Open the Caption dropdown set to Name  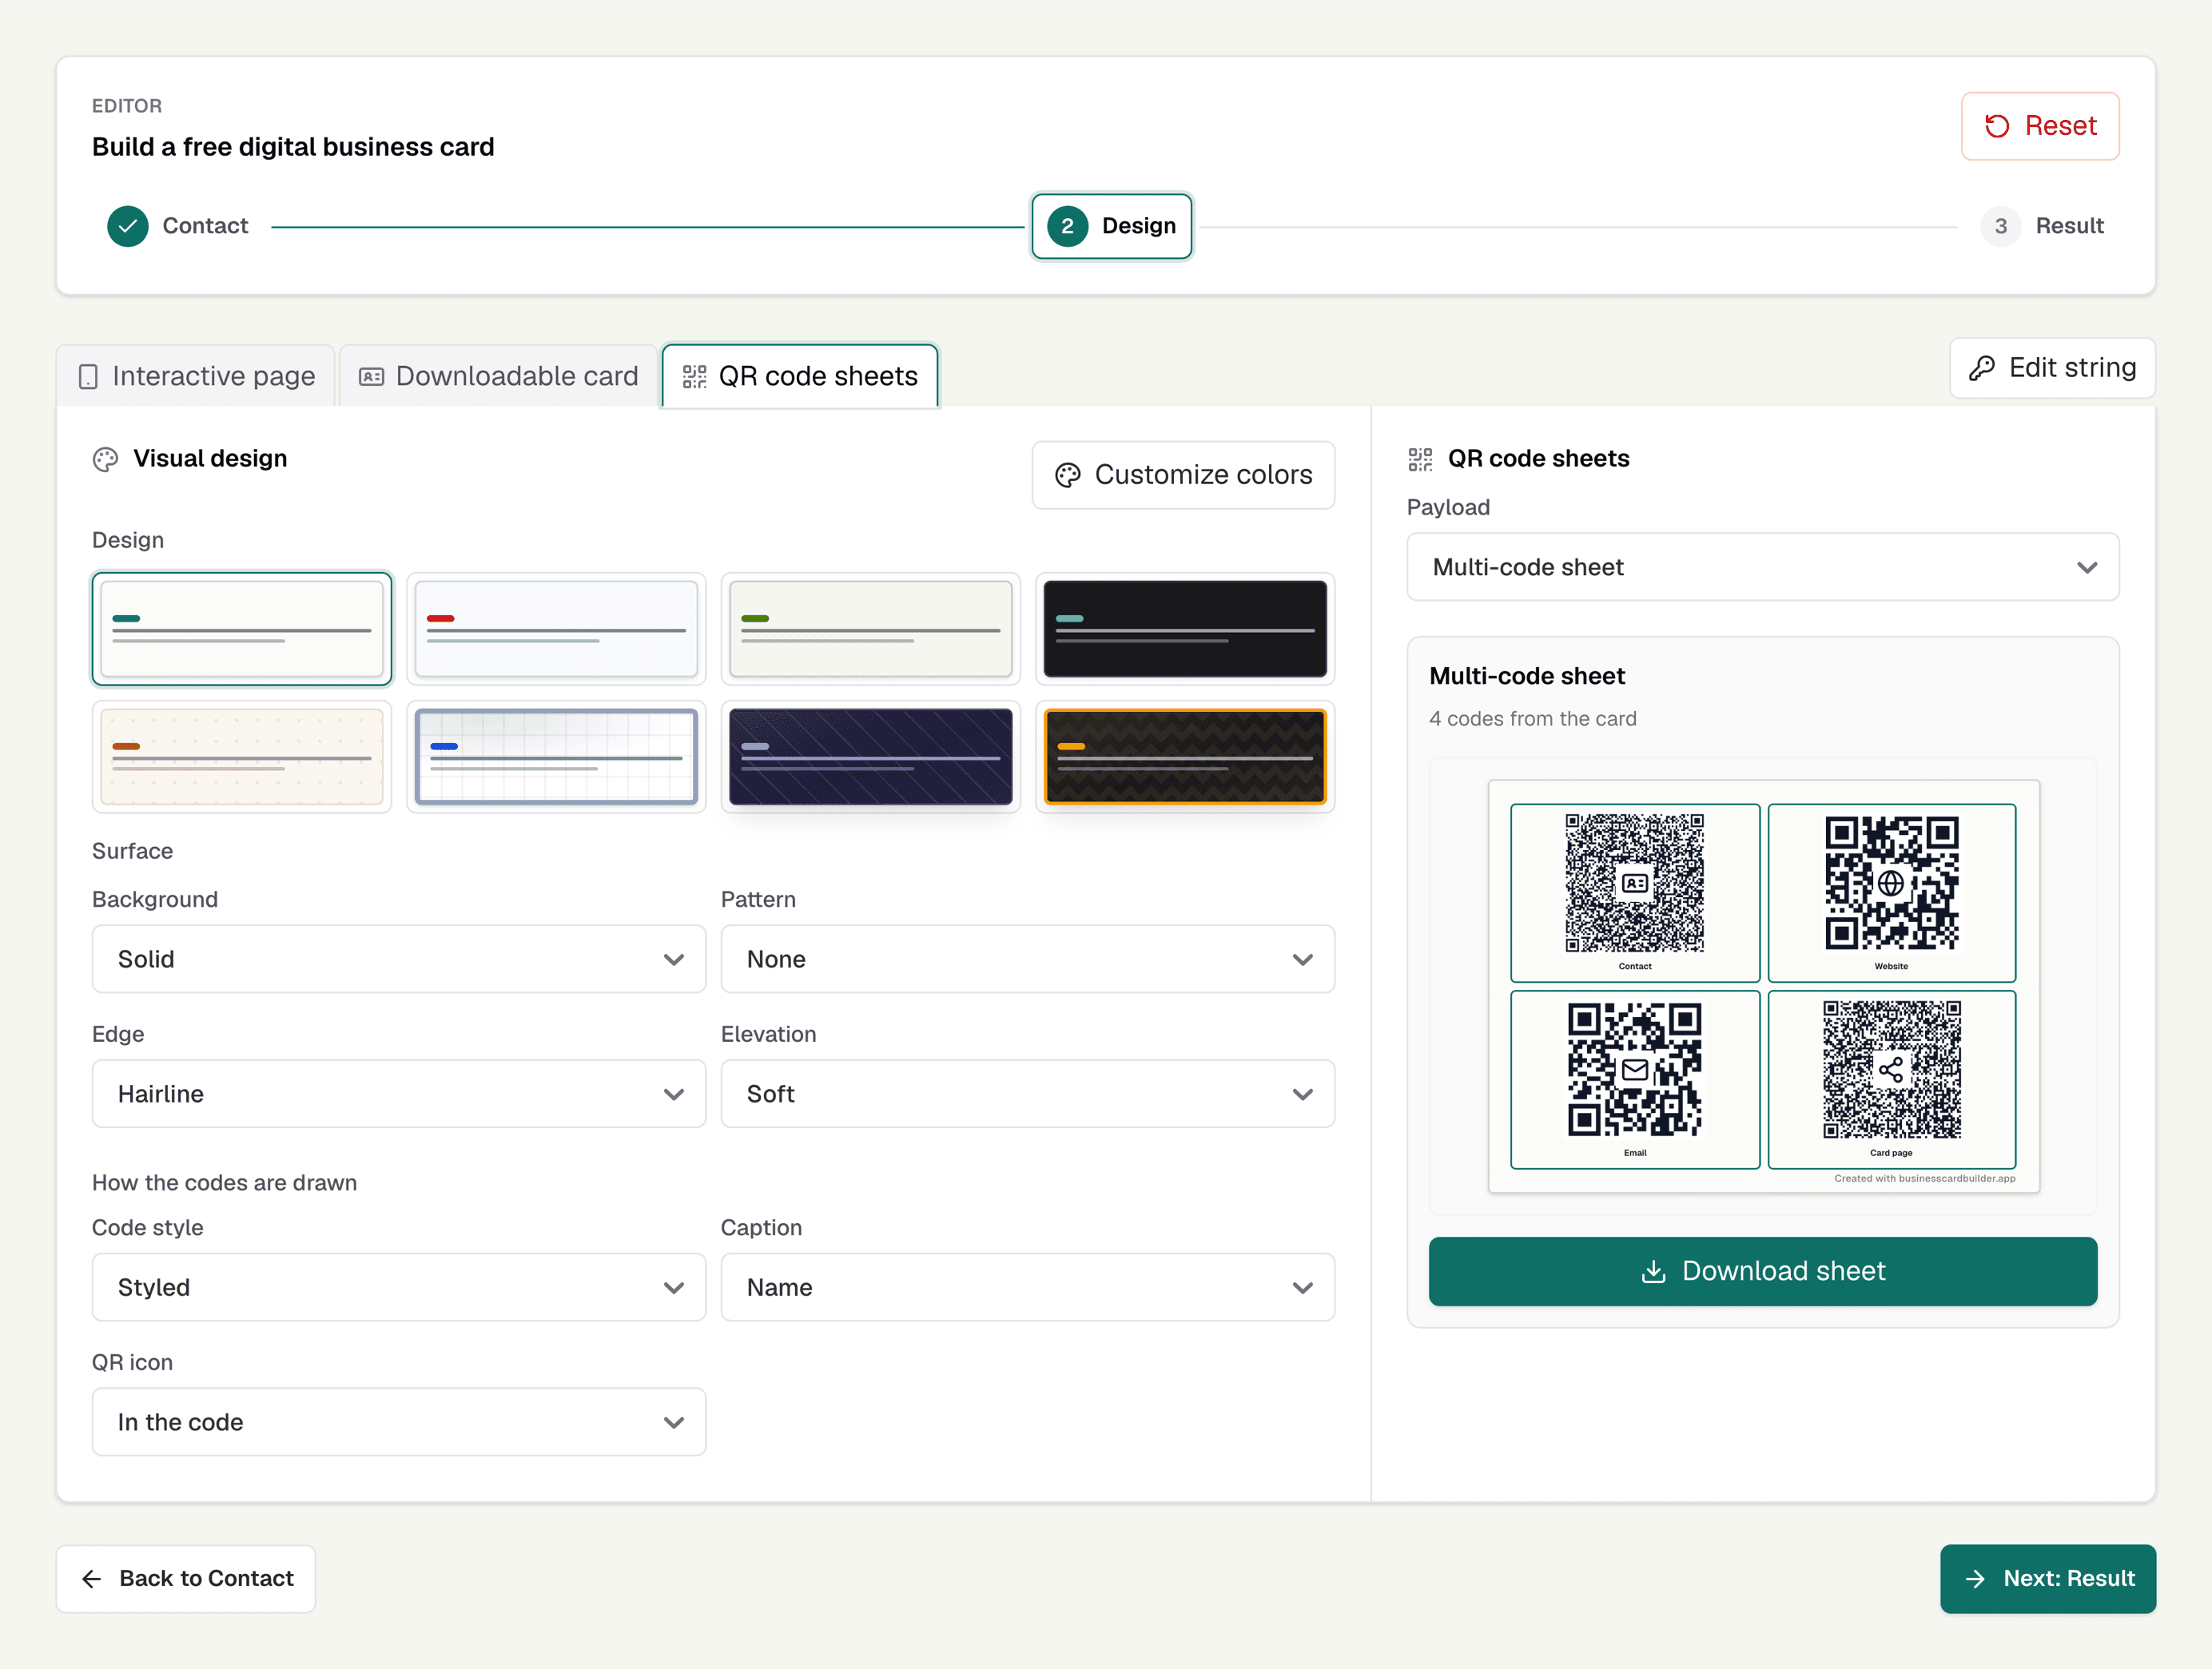1028,1287
